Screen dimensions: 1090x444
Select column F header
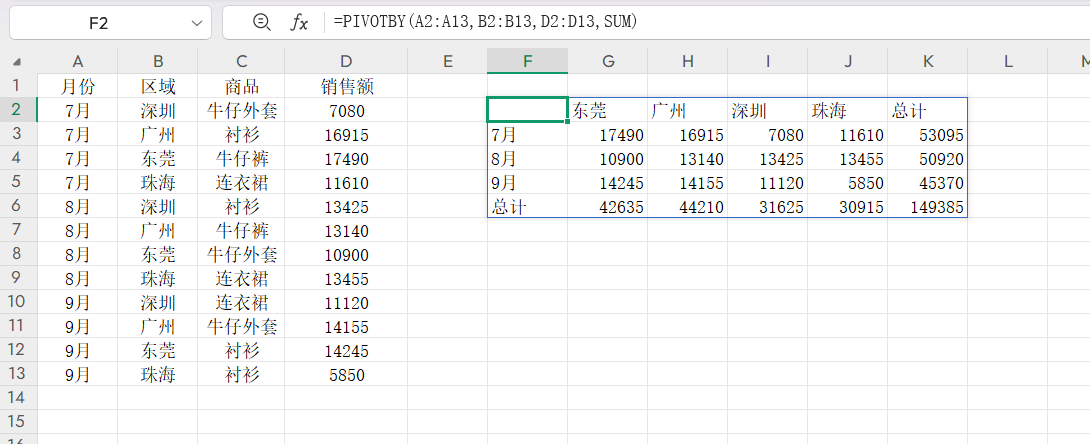[x=527, y=61]
